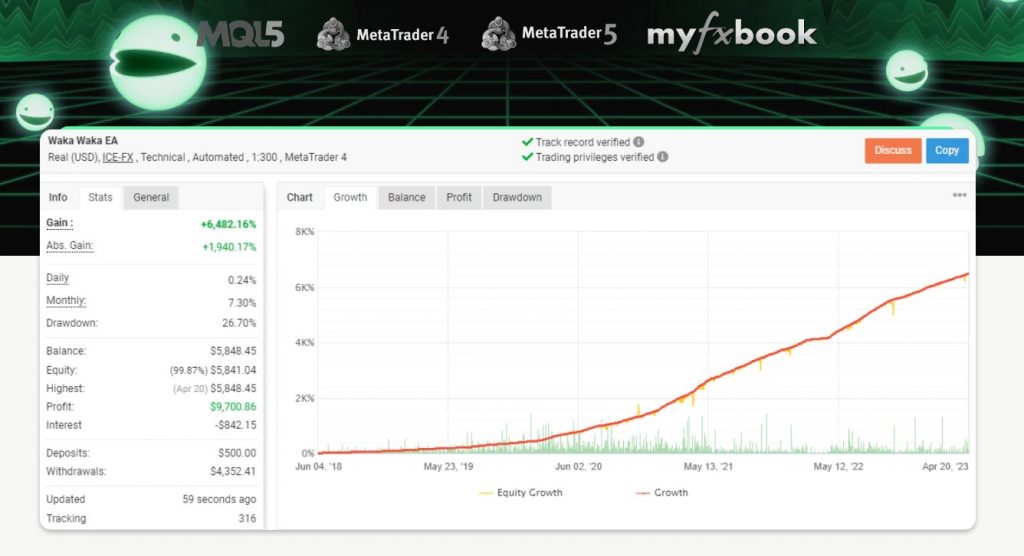1024x556 pixels.
Task: Open the chart options three-dot menu
Action: pyautogui.click(x=959, y=195)
